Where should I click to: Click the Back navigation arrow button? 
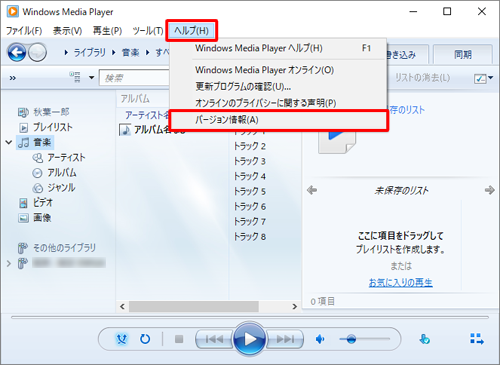[x=17, y=52]
